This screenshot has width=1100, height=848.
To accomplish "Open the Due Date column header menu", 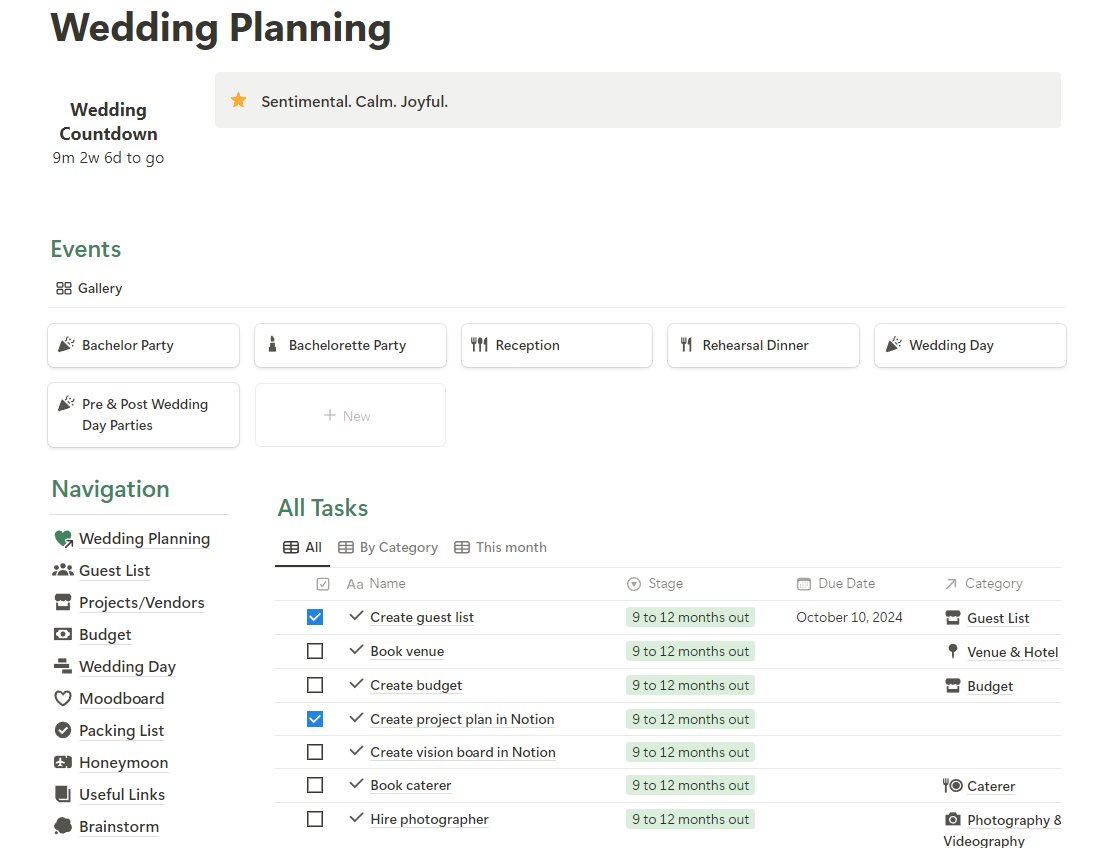I will tap(836, 584).
